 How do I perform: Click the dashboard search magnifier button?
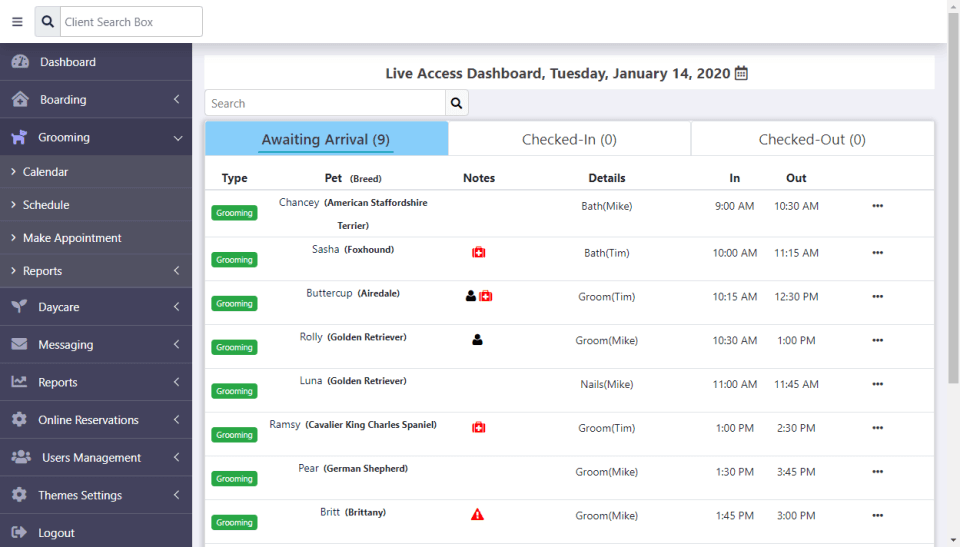456,103
